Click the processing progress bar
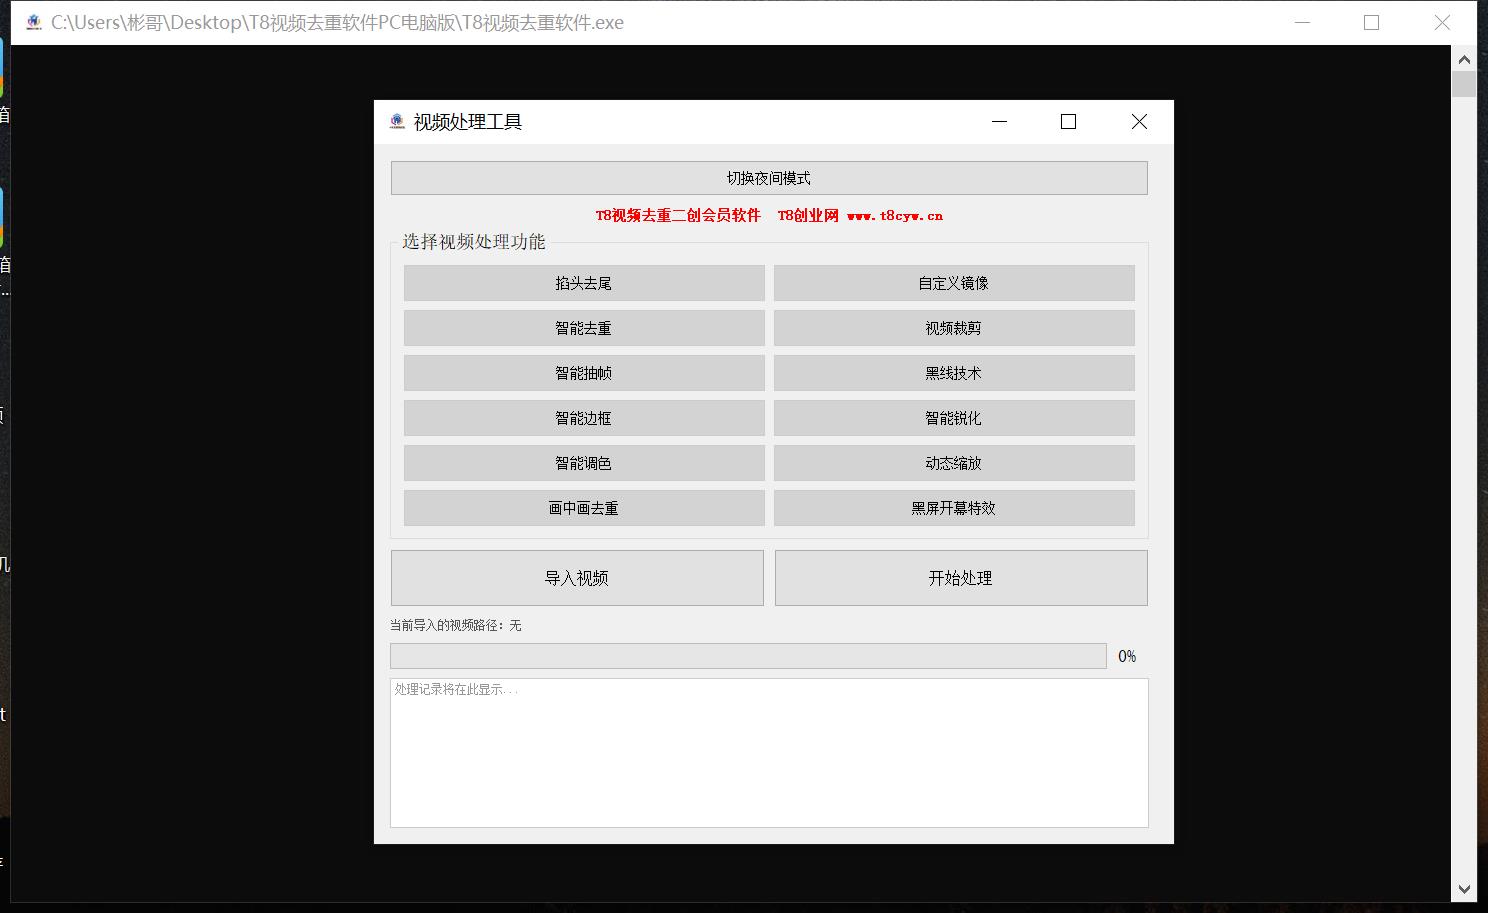 click(x=748, y=656)
